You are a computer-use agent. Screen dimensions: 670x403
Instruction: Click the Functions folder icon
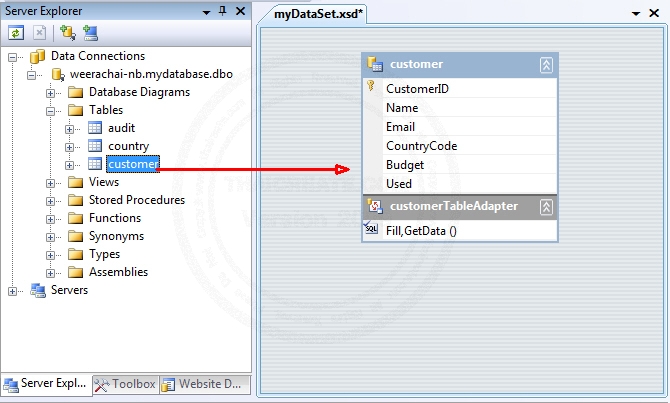76,218
